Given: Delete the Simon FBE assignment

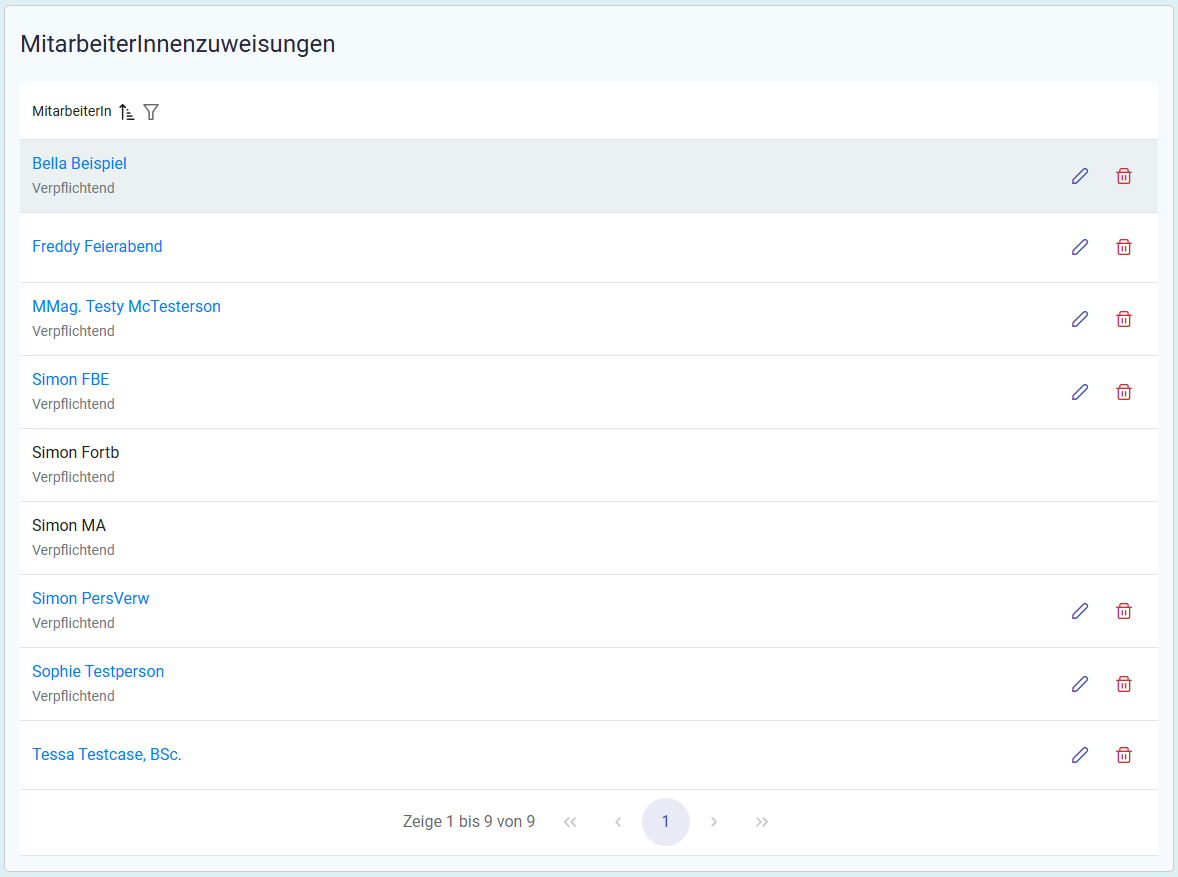Looking at the screenshot, I should (x=1123, y=392).
